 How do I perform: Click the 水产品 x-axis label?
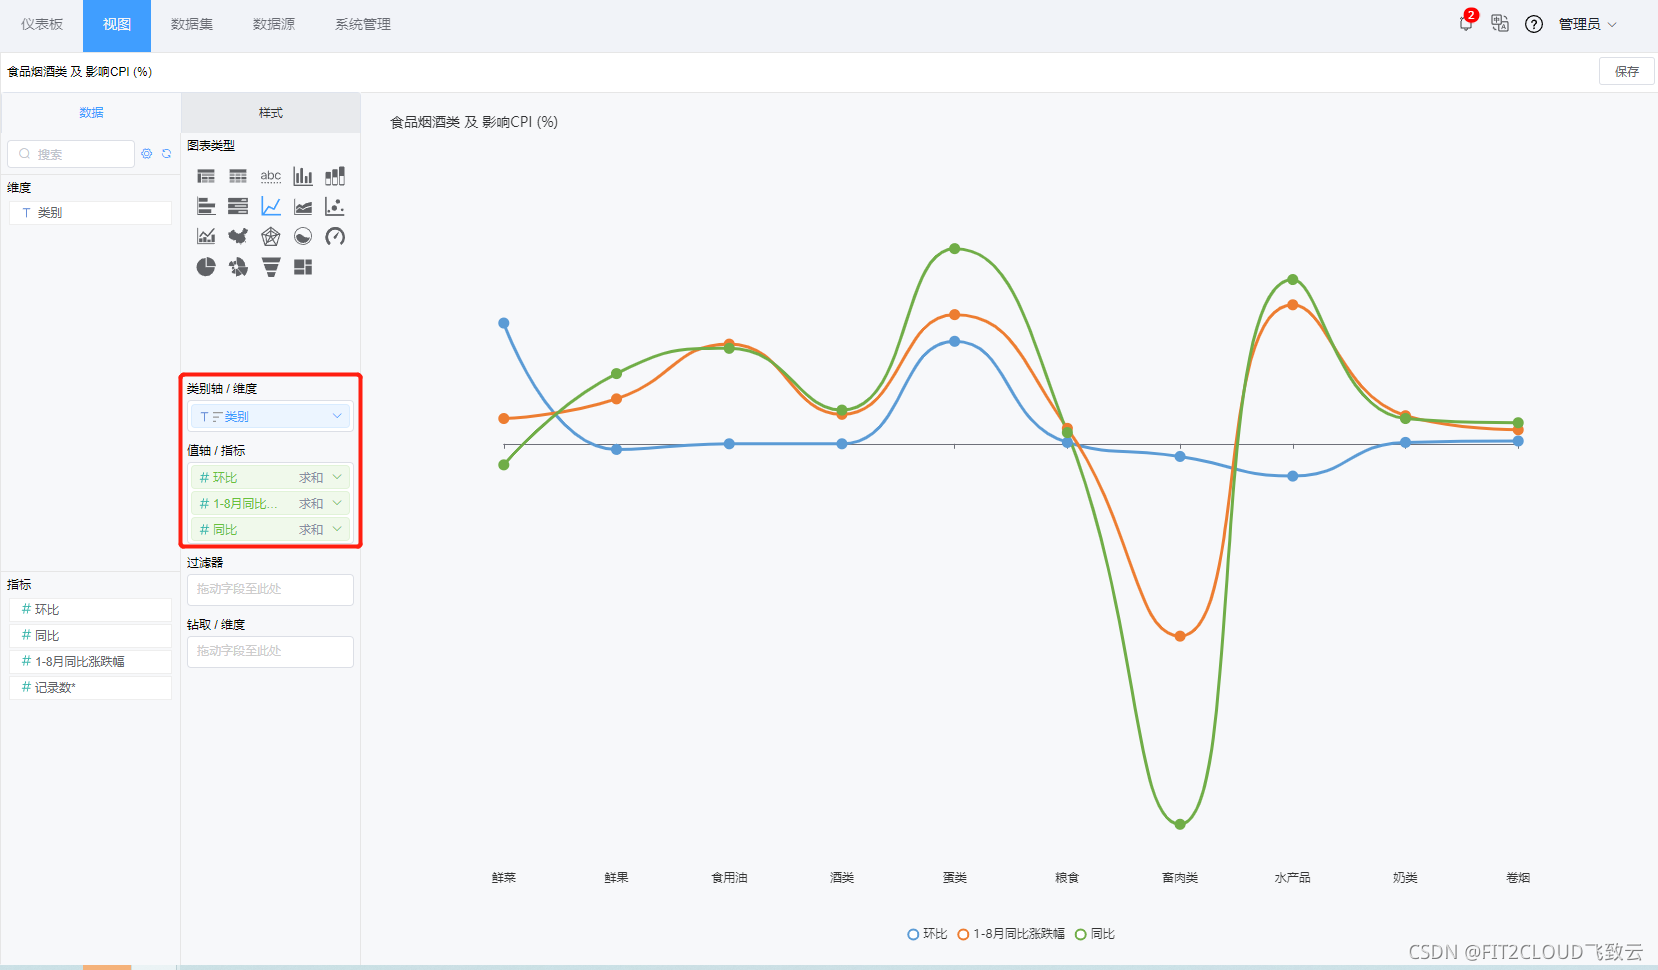(x=1292, y=878)
